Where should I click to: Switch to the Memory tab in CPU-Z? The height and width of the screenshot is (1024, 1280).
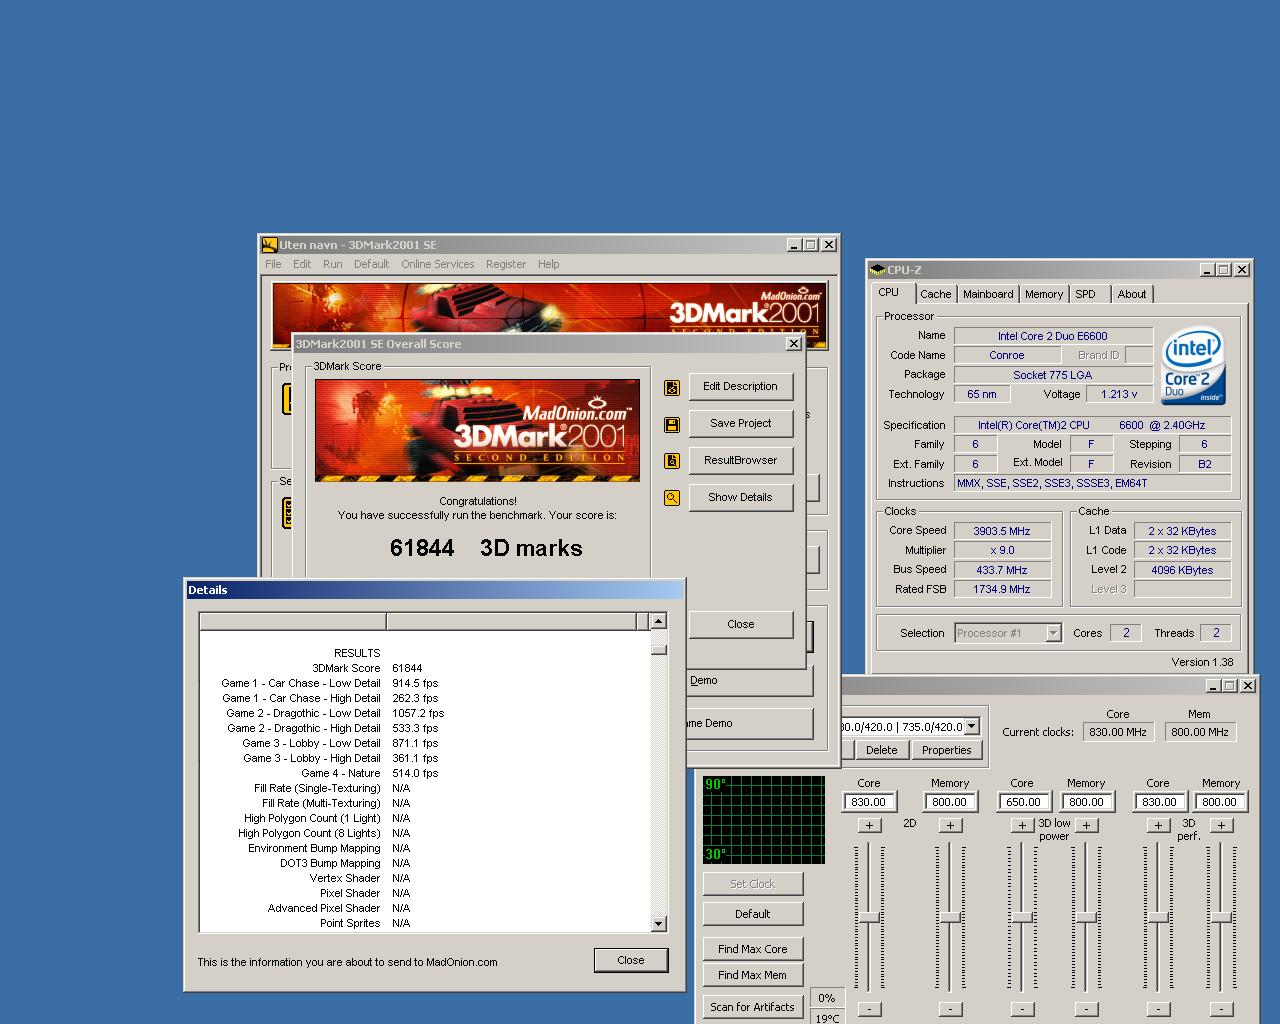pyautogui.click(x=1044, y=294)
